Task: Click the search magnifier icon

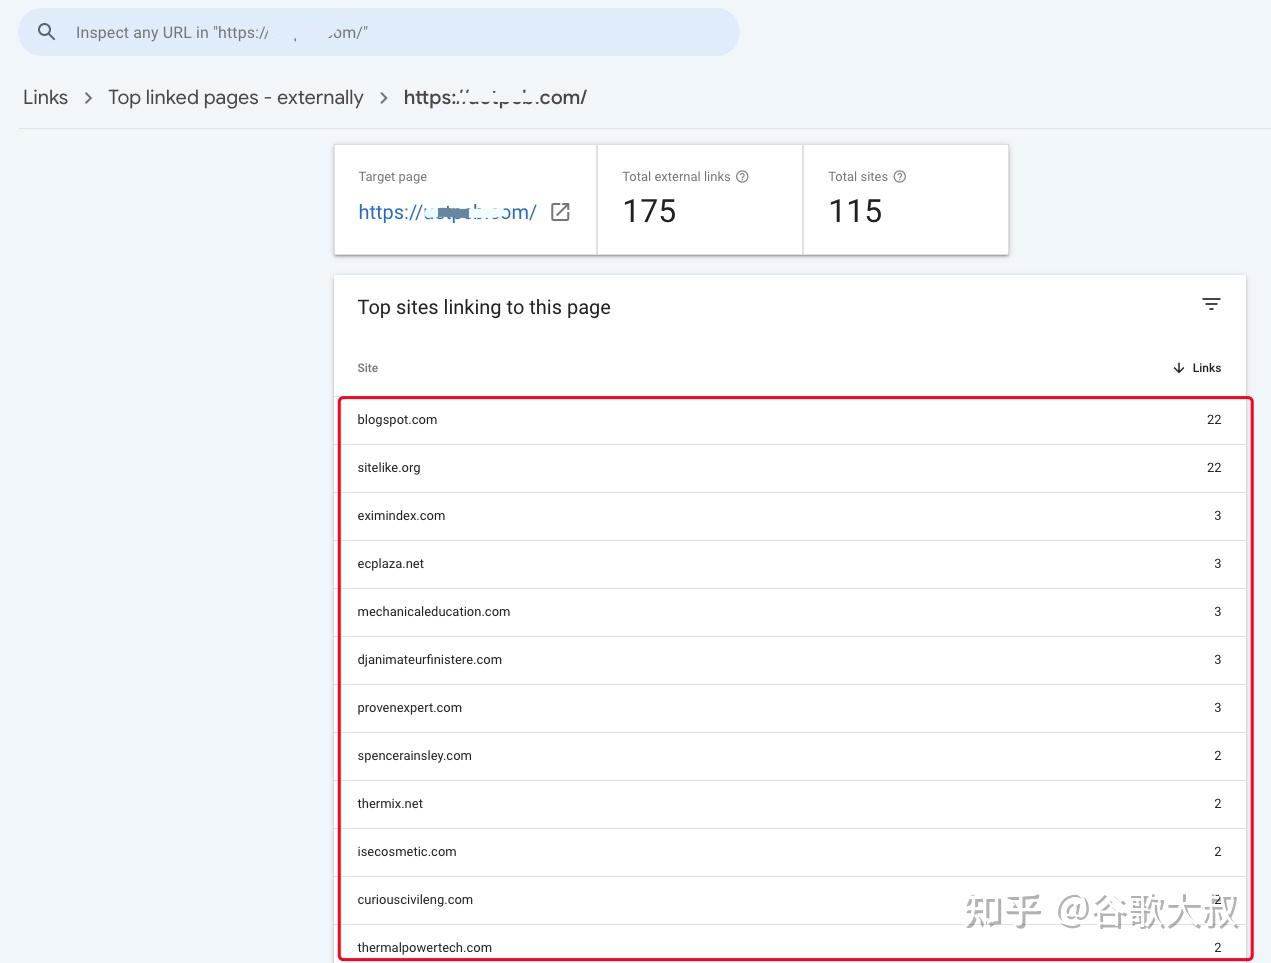Action: pyautogui.click(x=46, y=32)
